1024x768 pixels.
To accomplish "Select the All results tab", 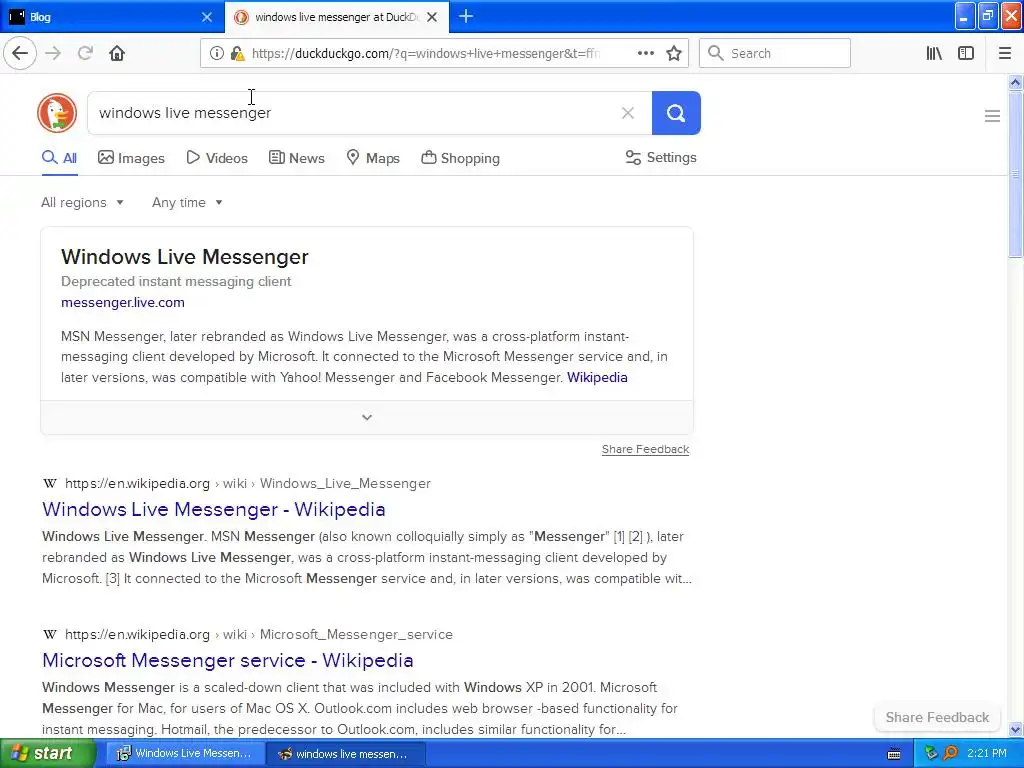I will 59,158.
